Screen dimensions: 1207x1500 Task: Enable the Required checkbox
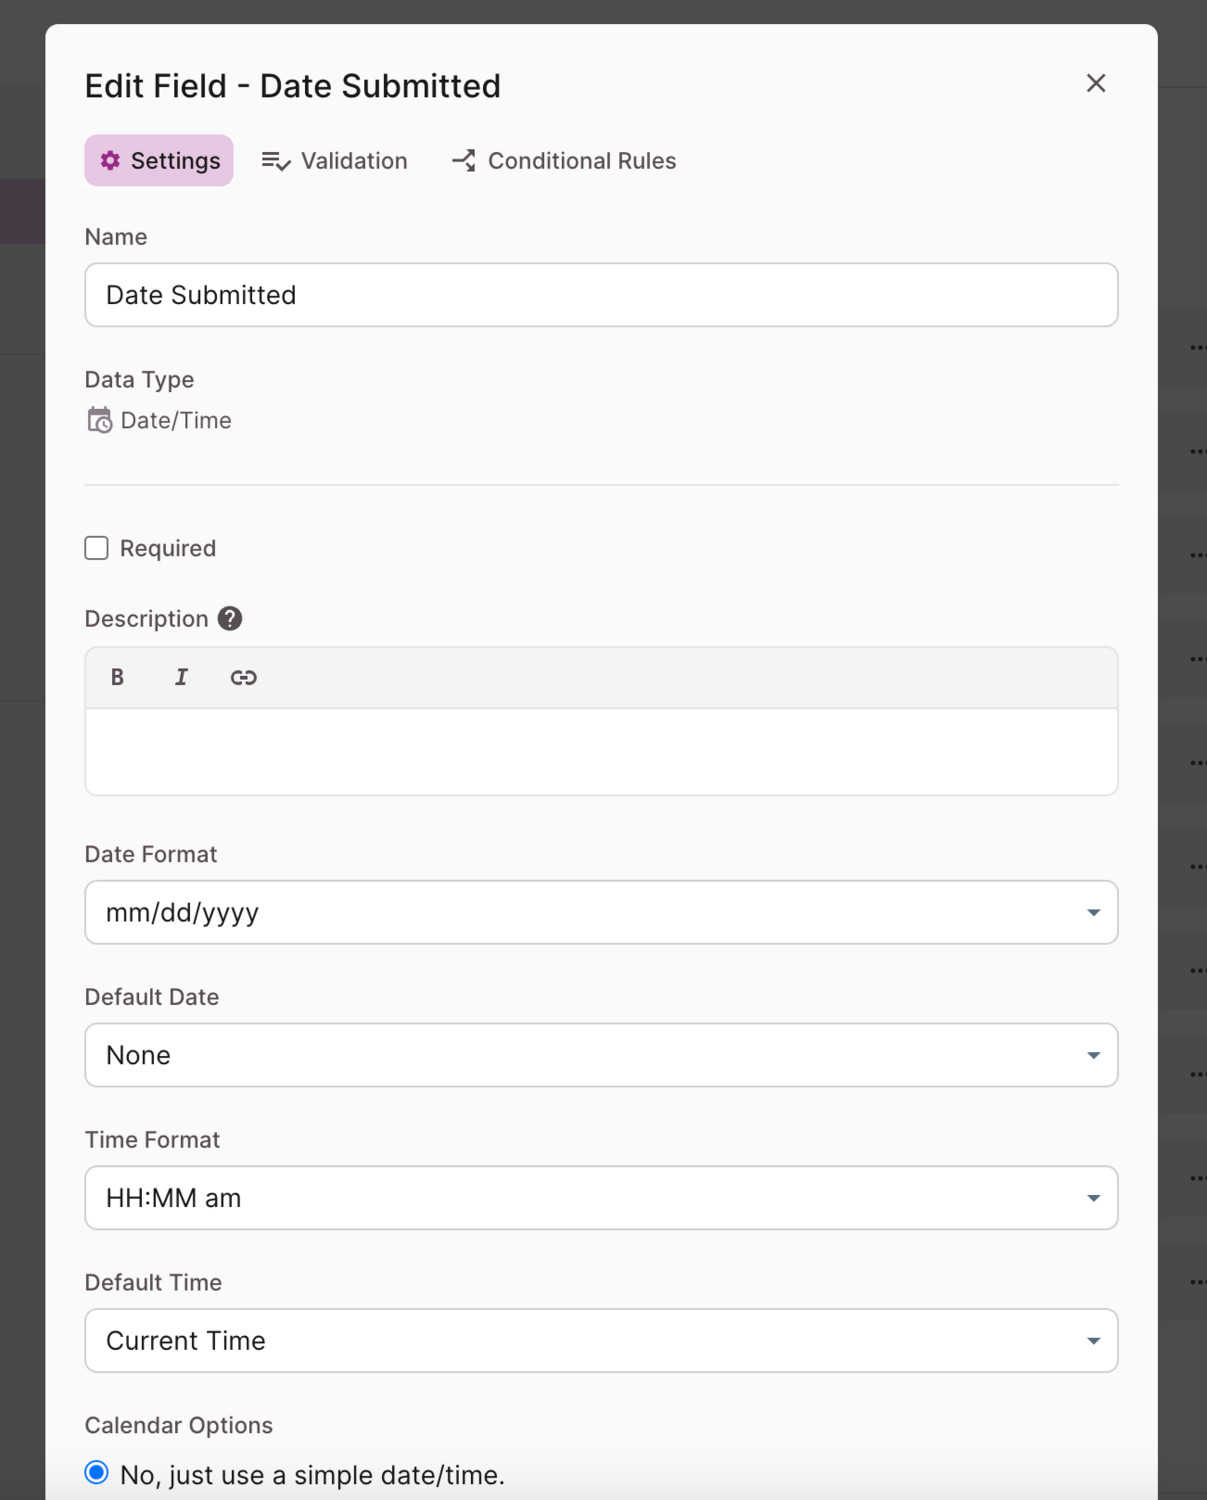(x=97, y=548)
